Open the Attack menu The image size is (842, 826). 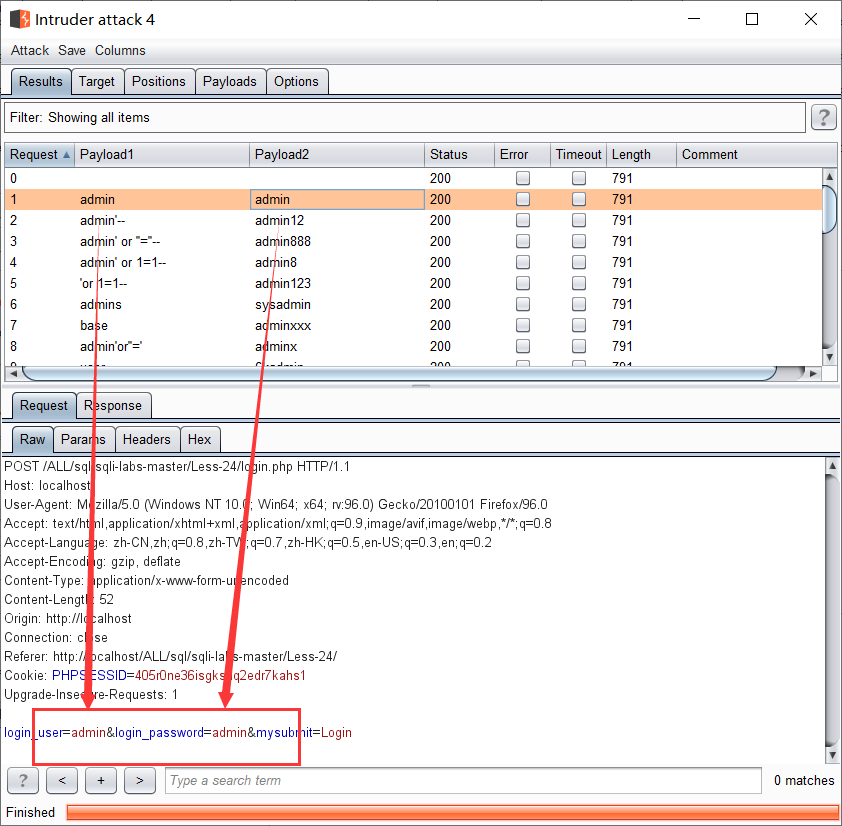(30, 50)
